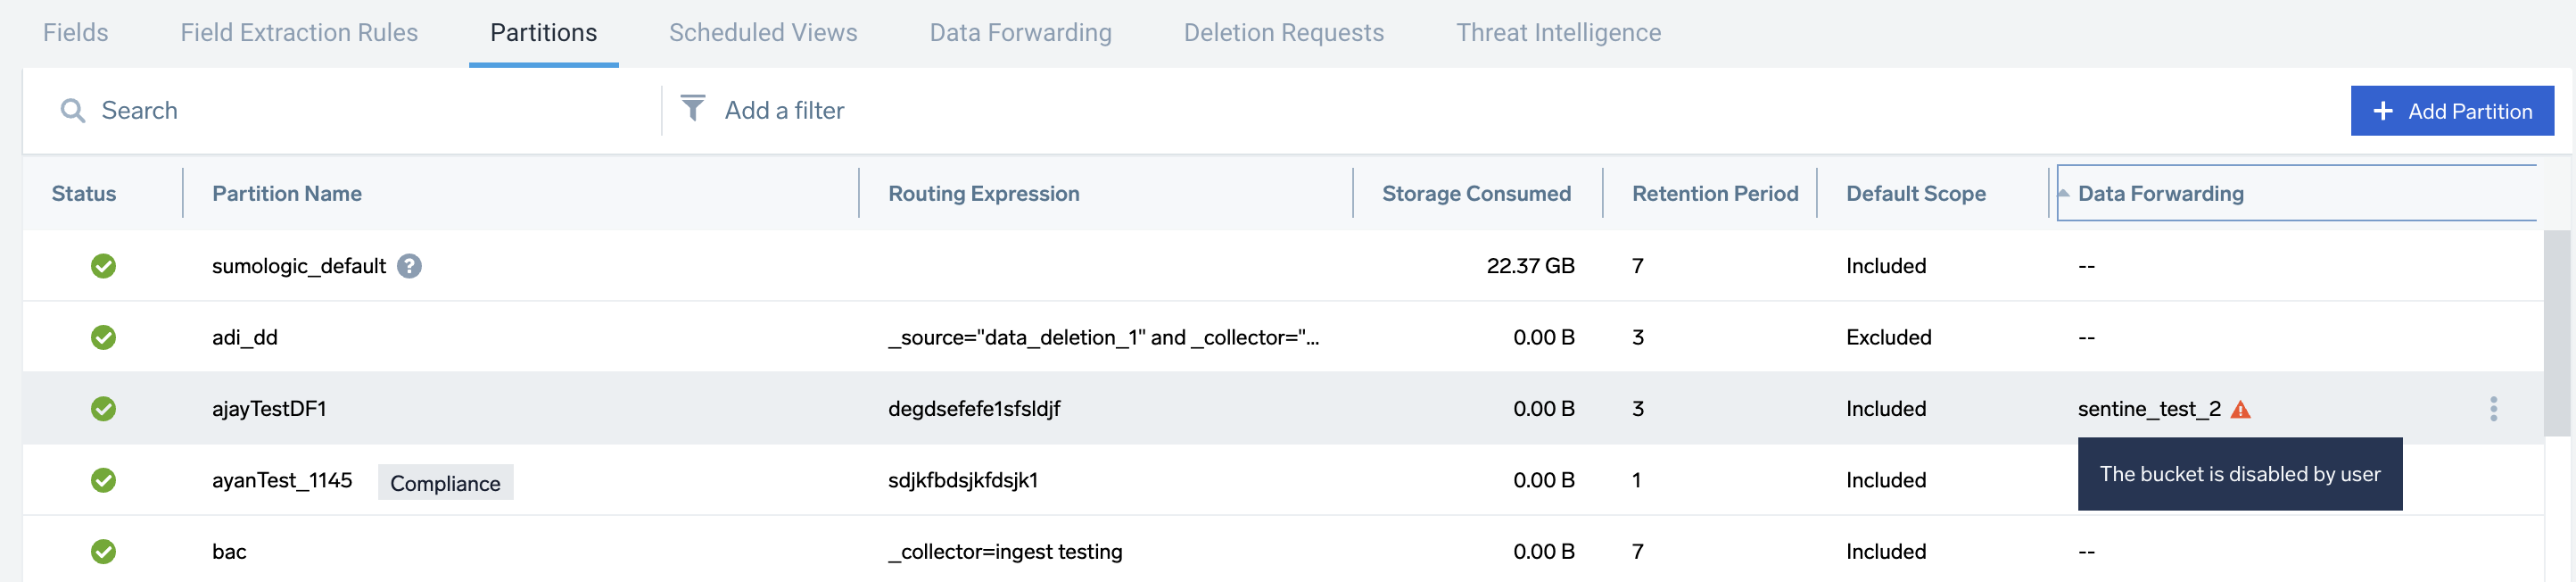Sort by the Storage Consumed column header
This screenshot has width=2576, height=582.
click(1476, 193)
